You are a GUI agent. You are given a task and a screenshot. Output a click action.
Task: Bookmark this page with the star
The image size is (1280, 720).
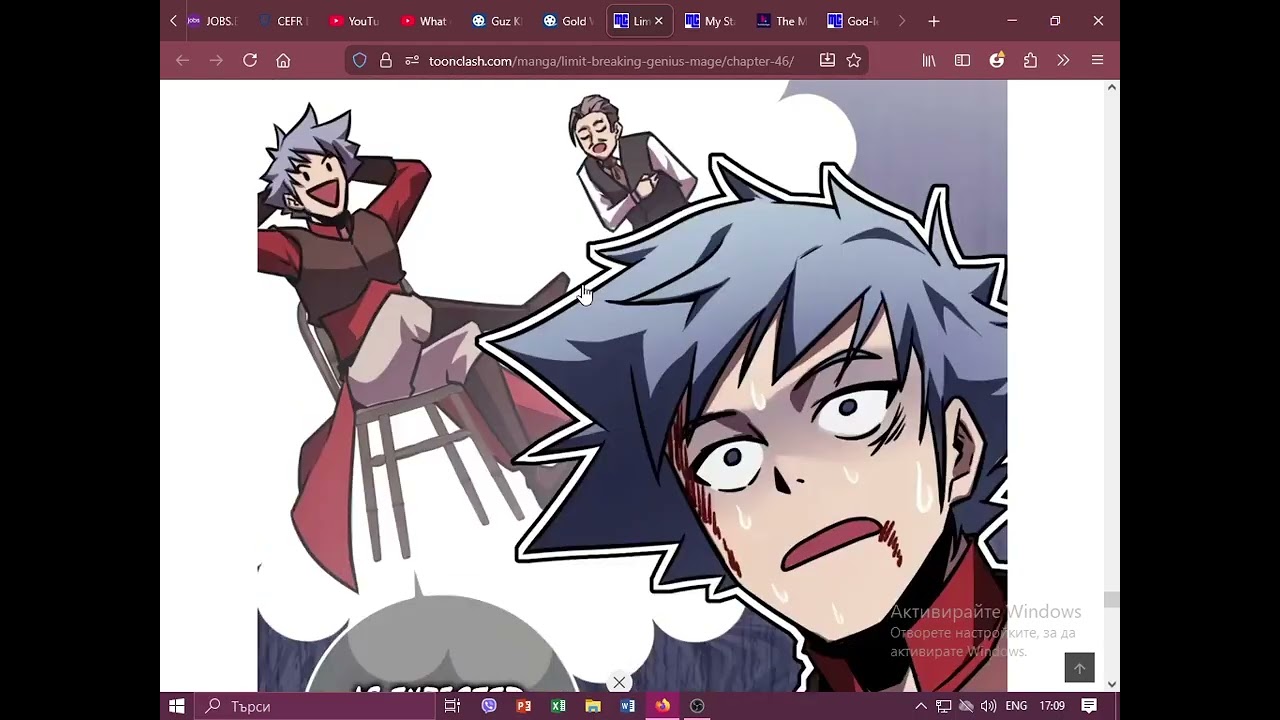coord(853,60)
